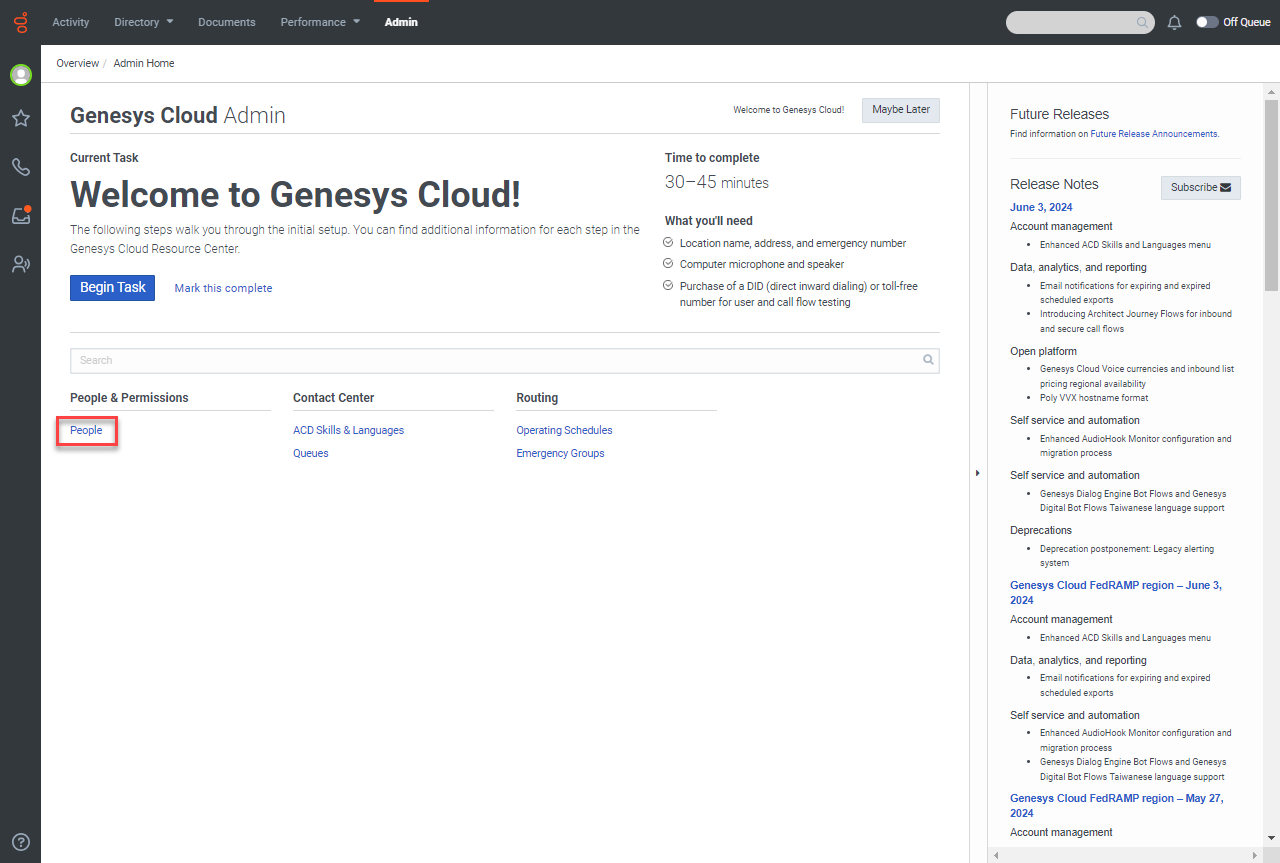1280x863 pixels.
Task: Click the 'Routing' heading
Action: pos(537,398)
